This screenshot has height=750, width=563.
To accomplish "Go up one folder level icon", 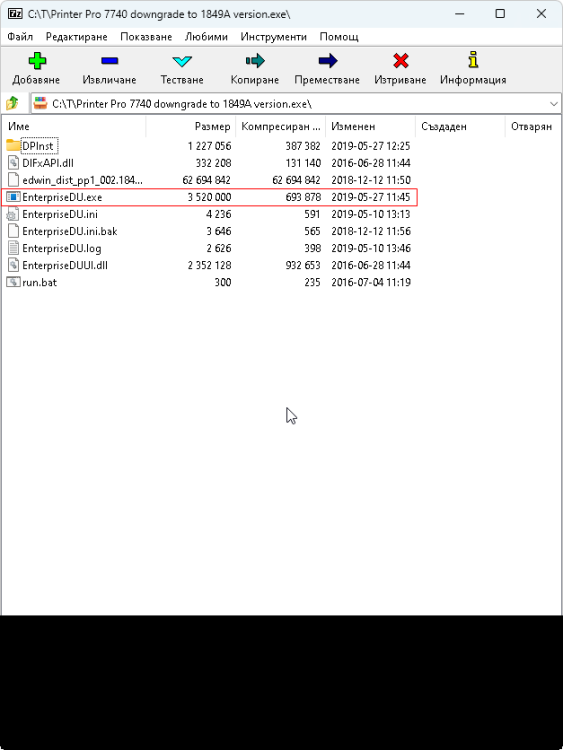I will point(12,103).
